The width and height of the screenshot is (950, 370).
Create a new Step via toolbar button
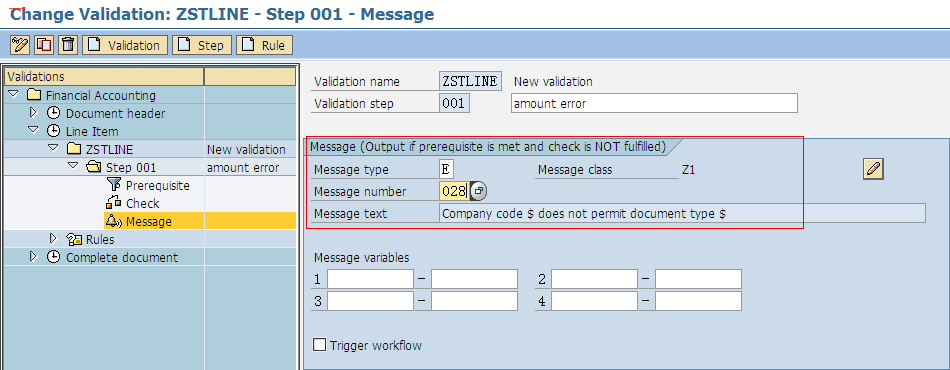coord(202,45)
